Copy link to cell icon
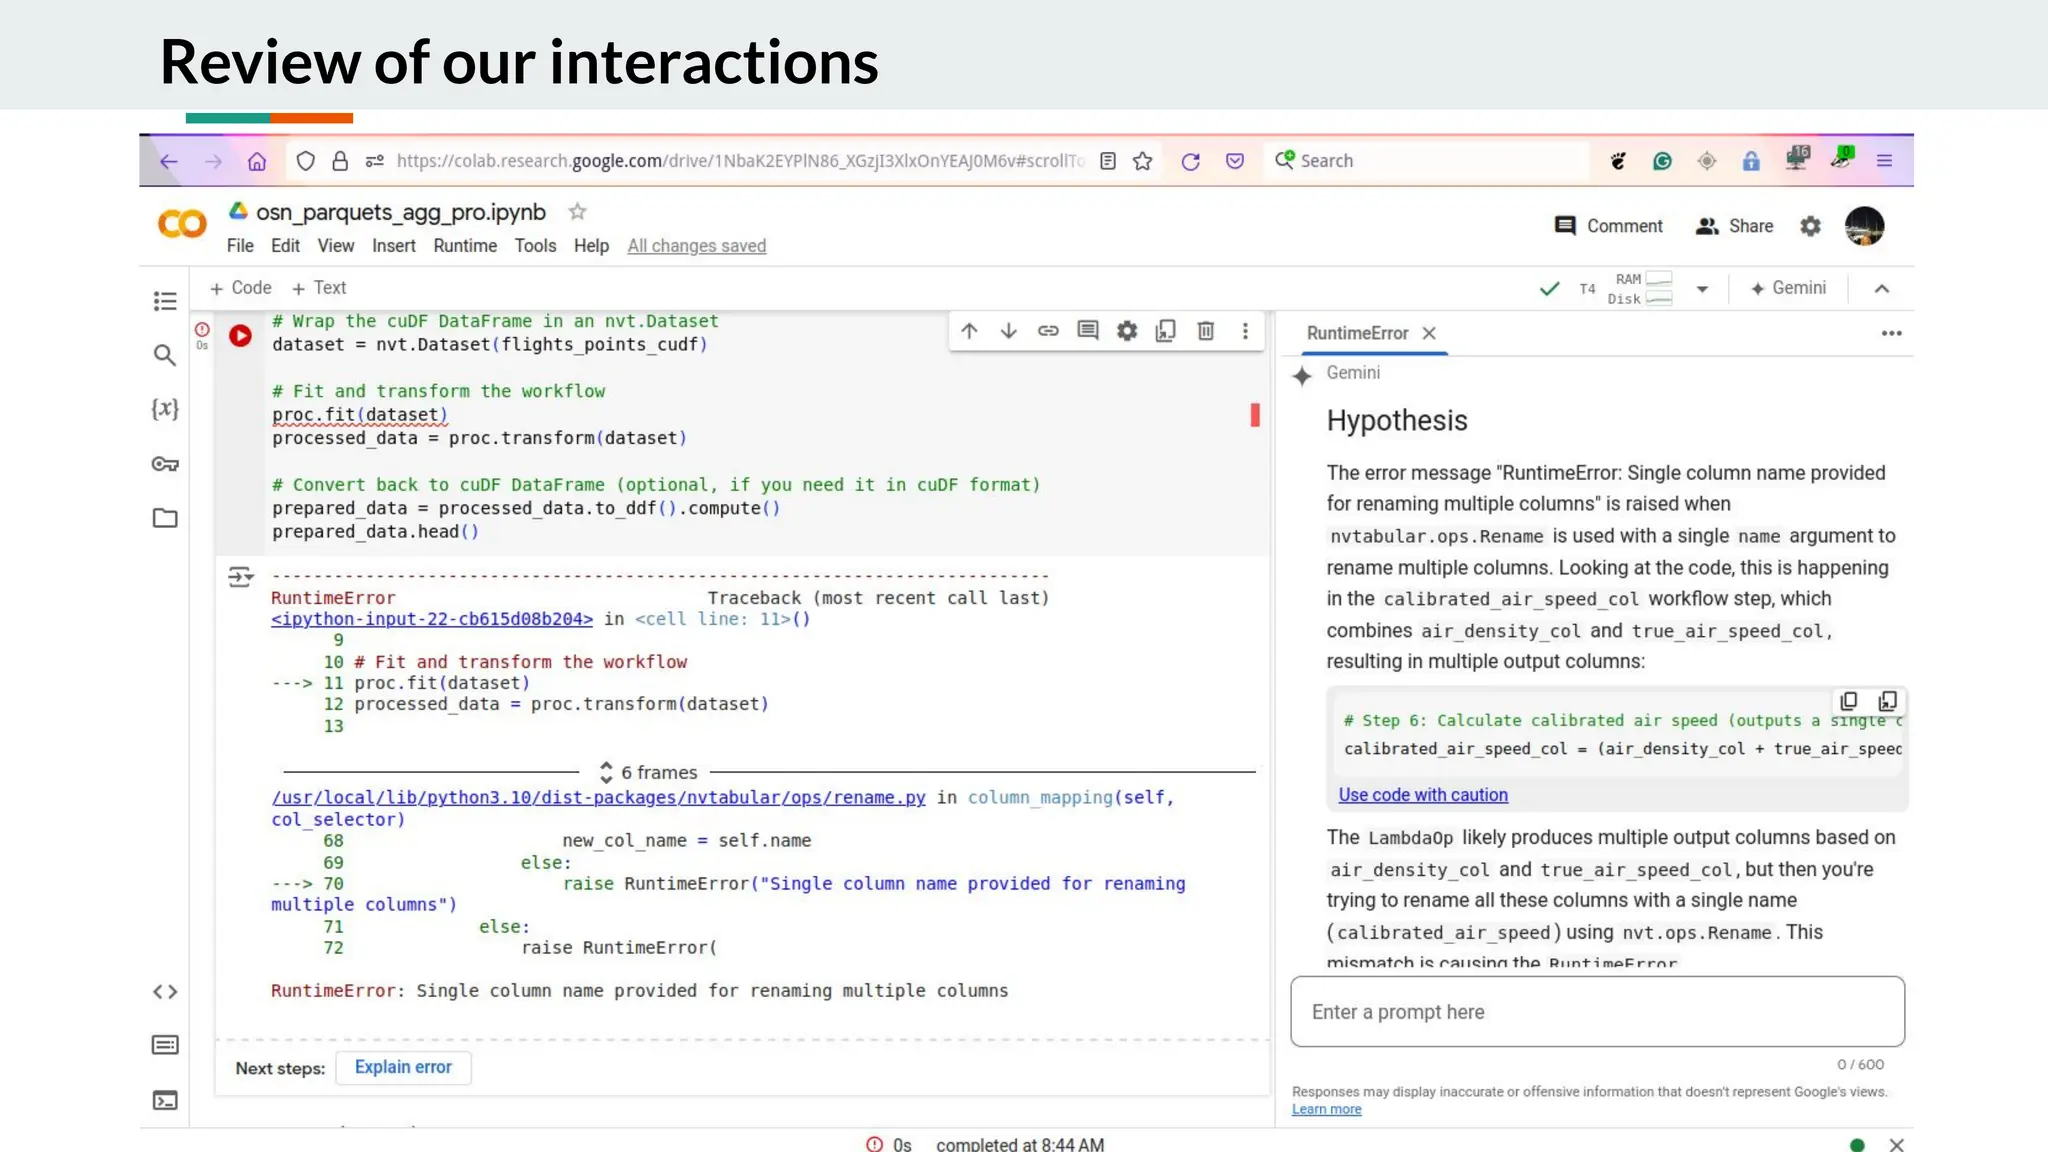The image size is (2048, 1152). click(x=1048, y=331)
